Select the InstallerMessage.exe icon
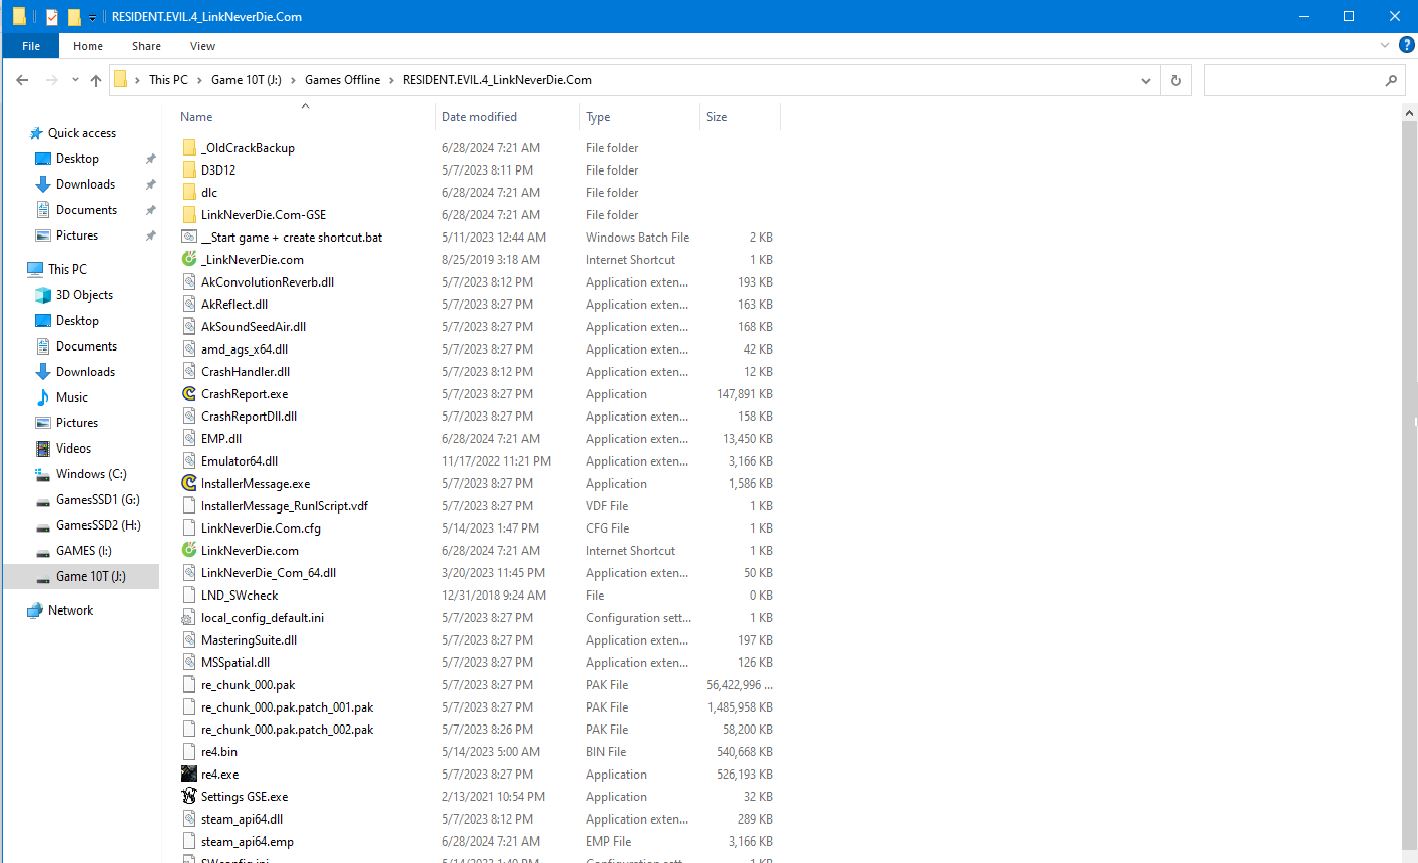 [189, 483]
